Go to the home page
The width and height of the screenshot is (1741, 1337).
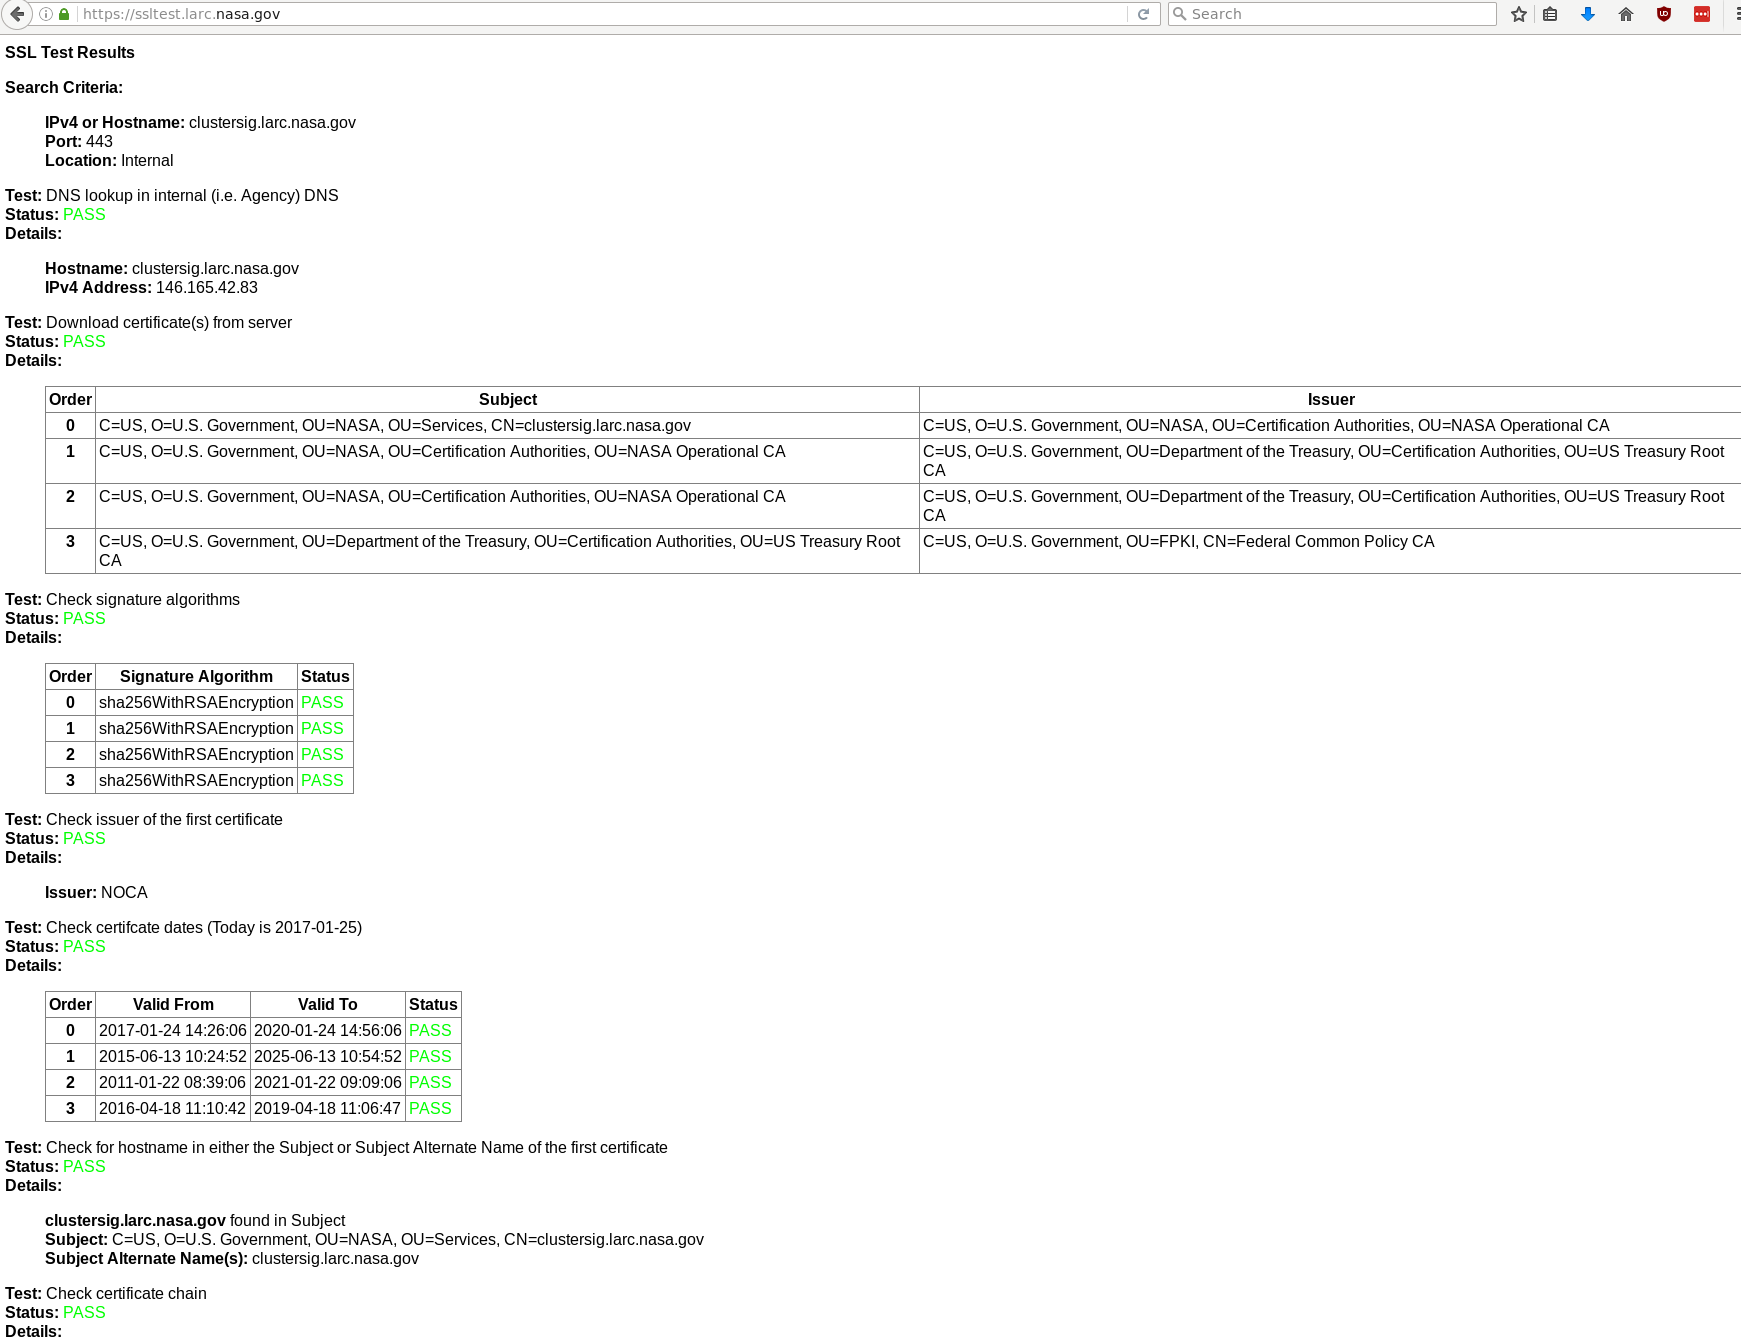(x=1626, y=14)
